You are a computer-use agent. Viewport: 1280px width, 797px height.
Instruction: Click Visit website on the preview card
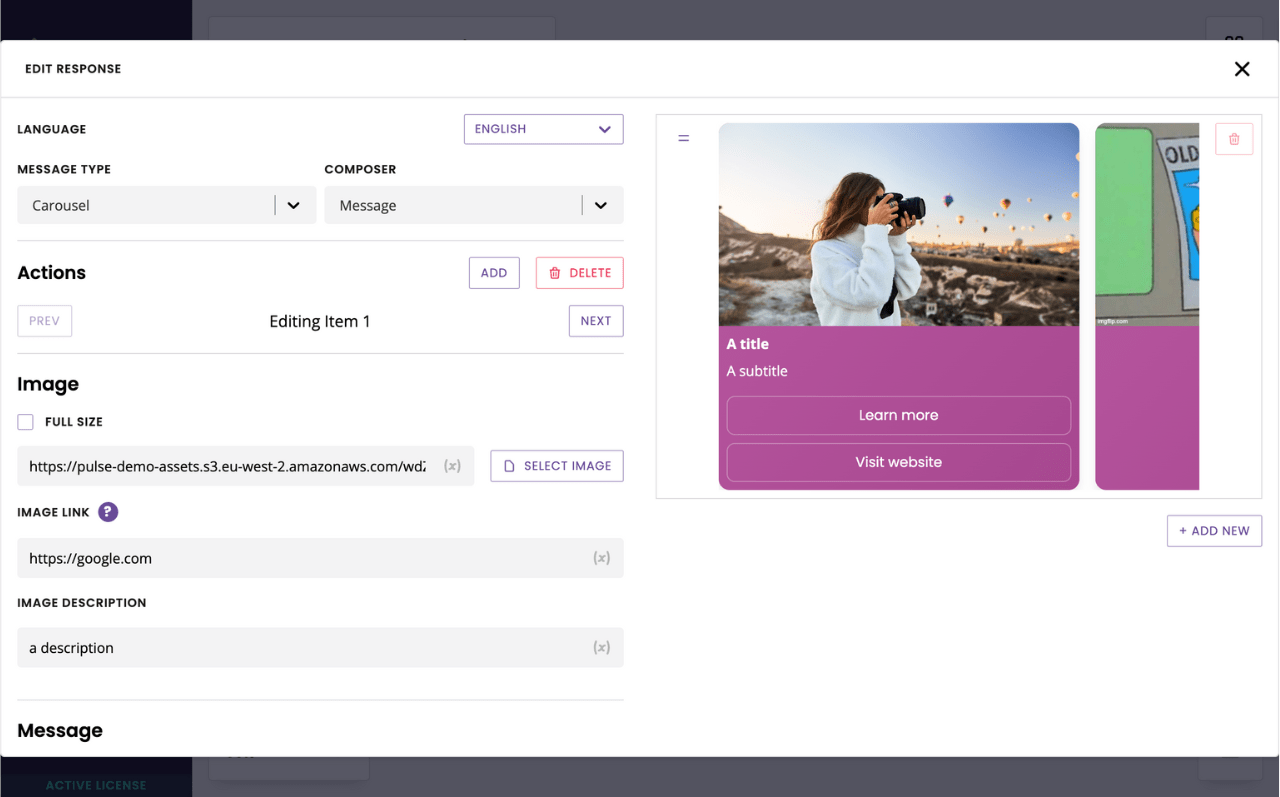[899, 462]
